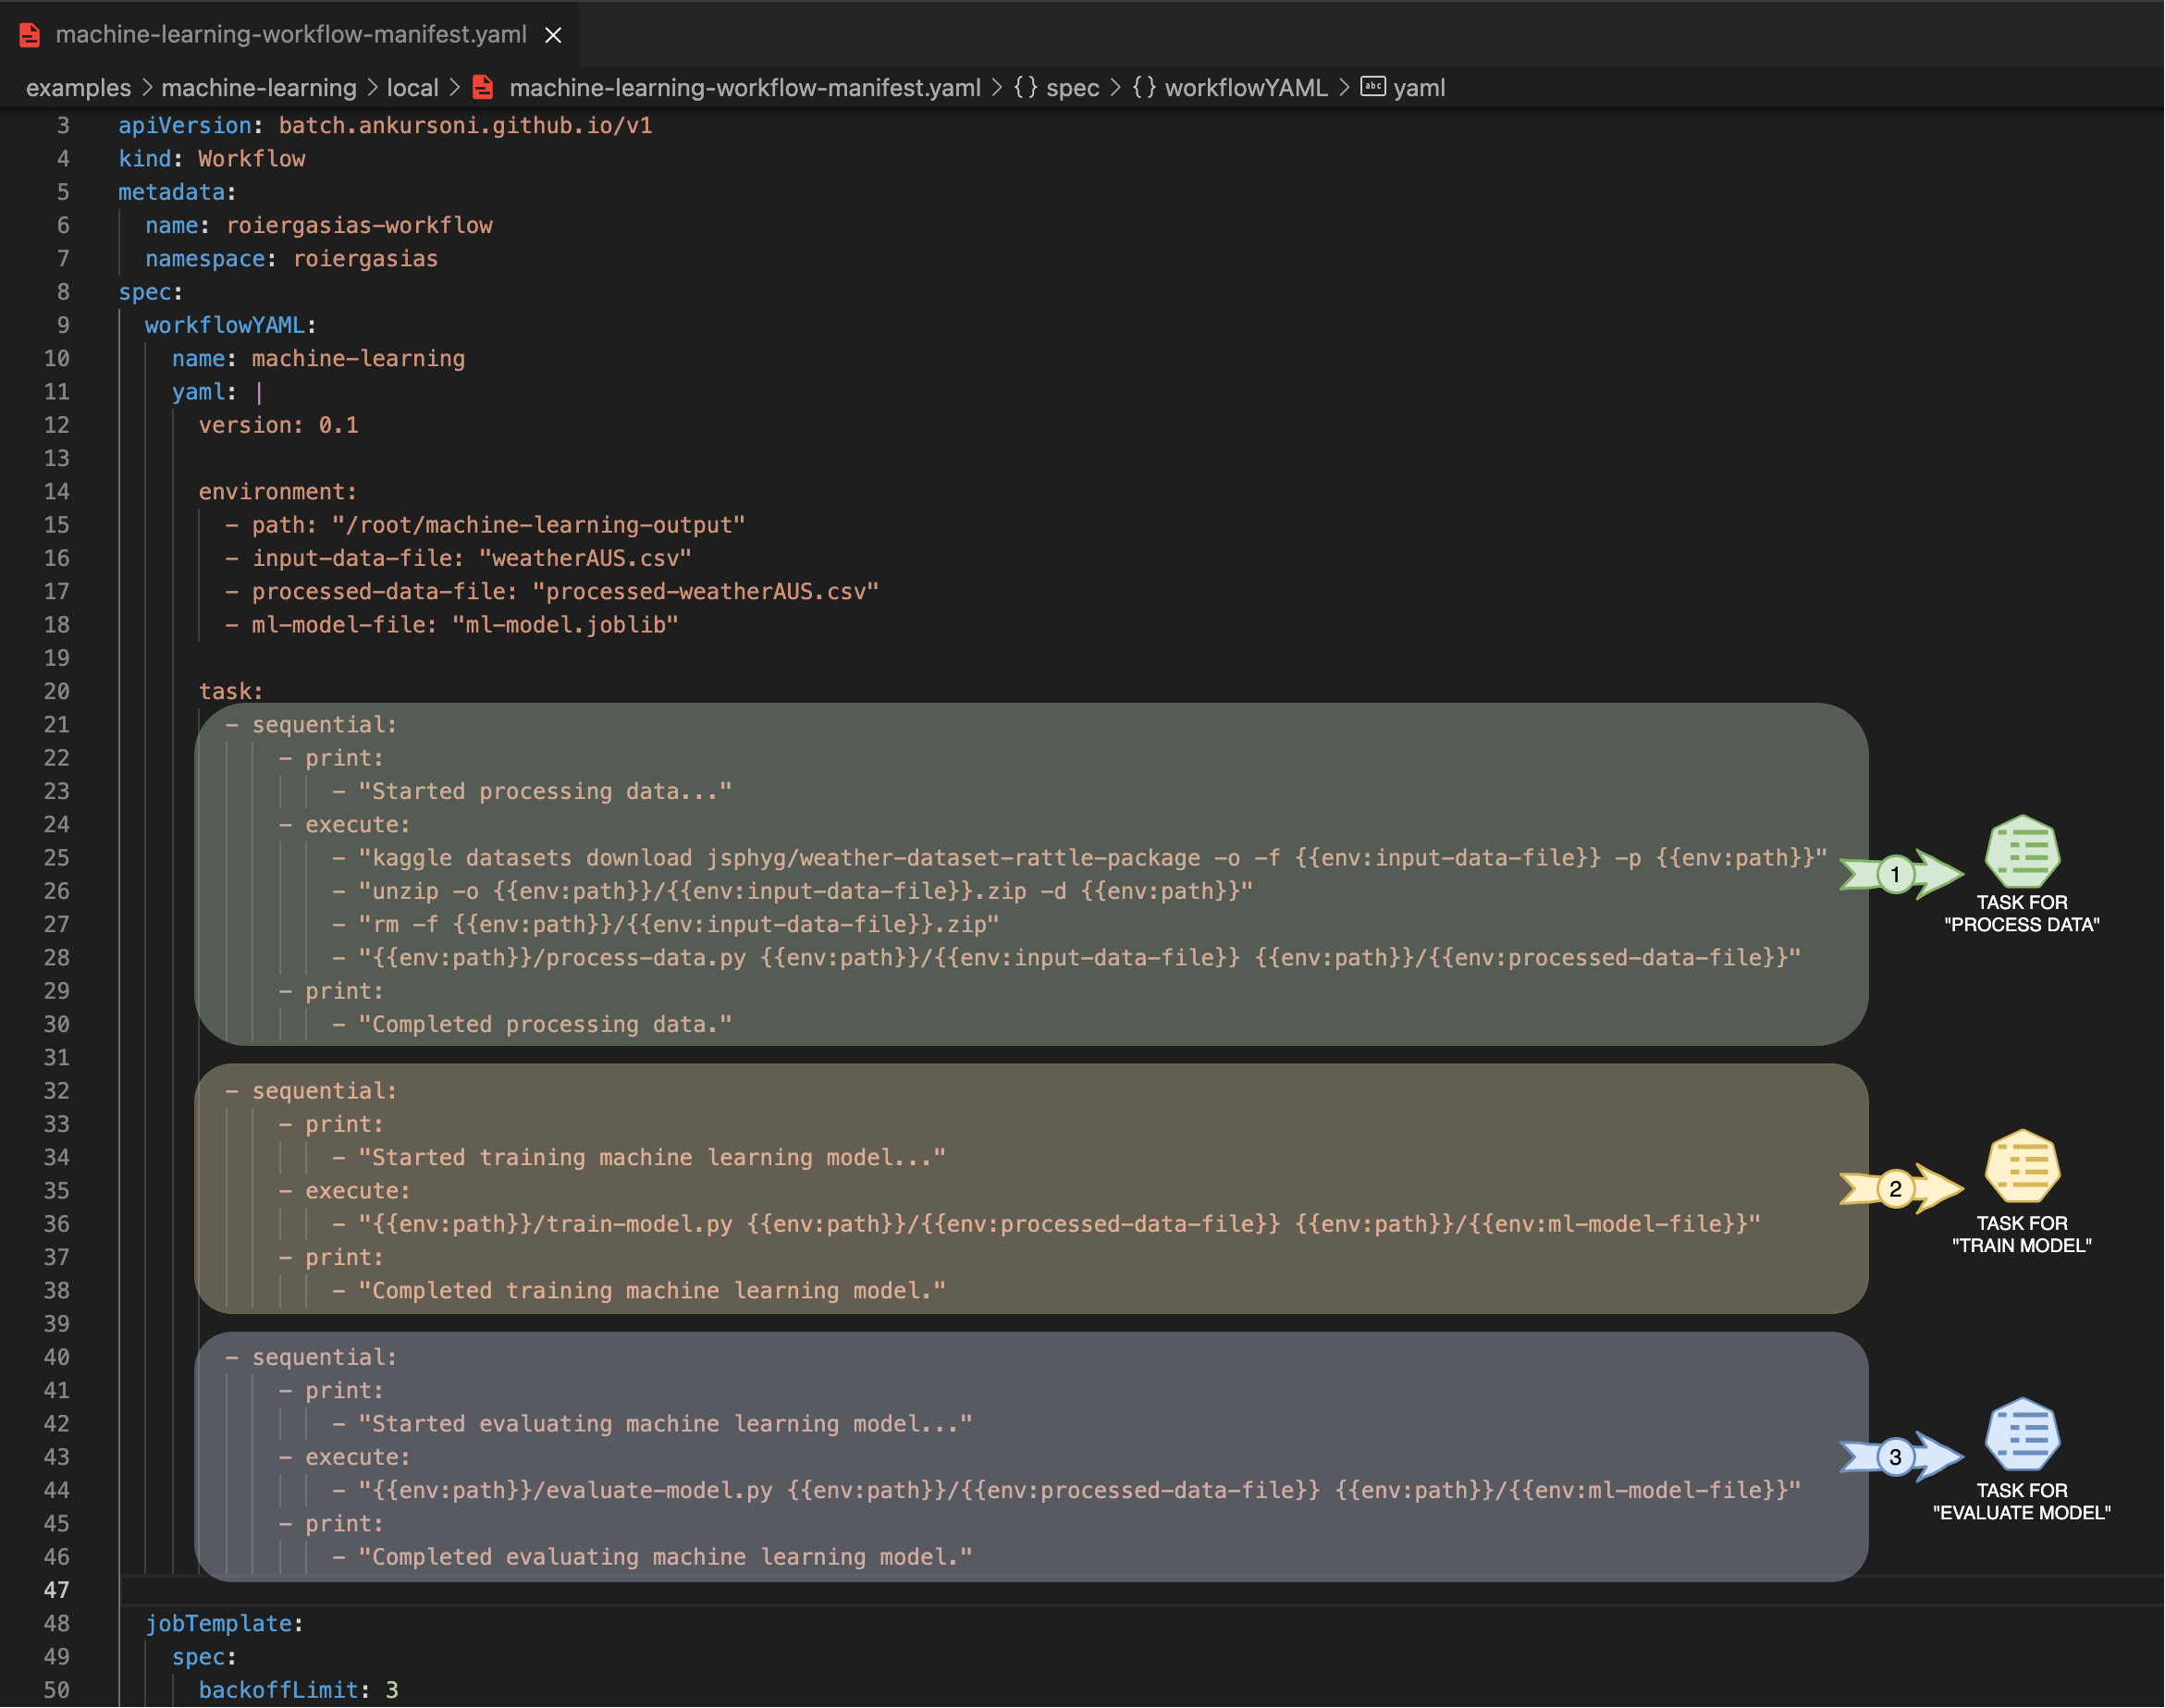
Task: Select the machine-learning-workflow-manifest.yaml editor tab
Action: pyautogui.click(x=290, y=35)
